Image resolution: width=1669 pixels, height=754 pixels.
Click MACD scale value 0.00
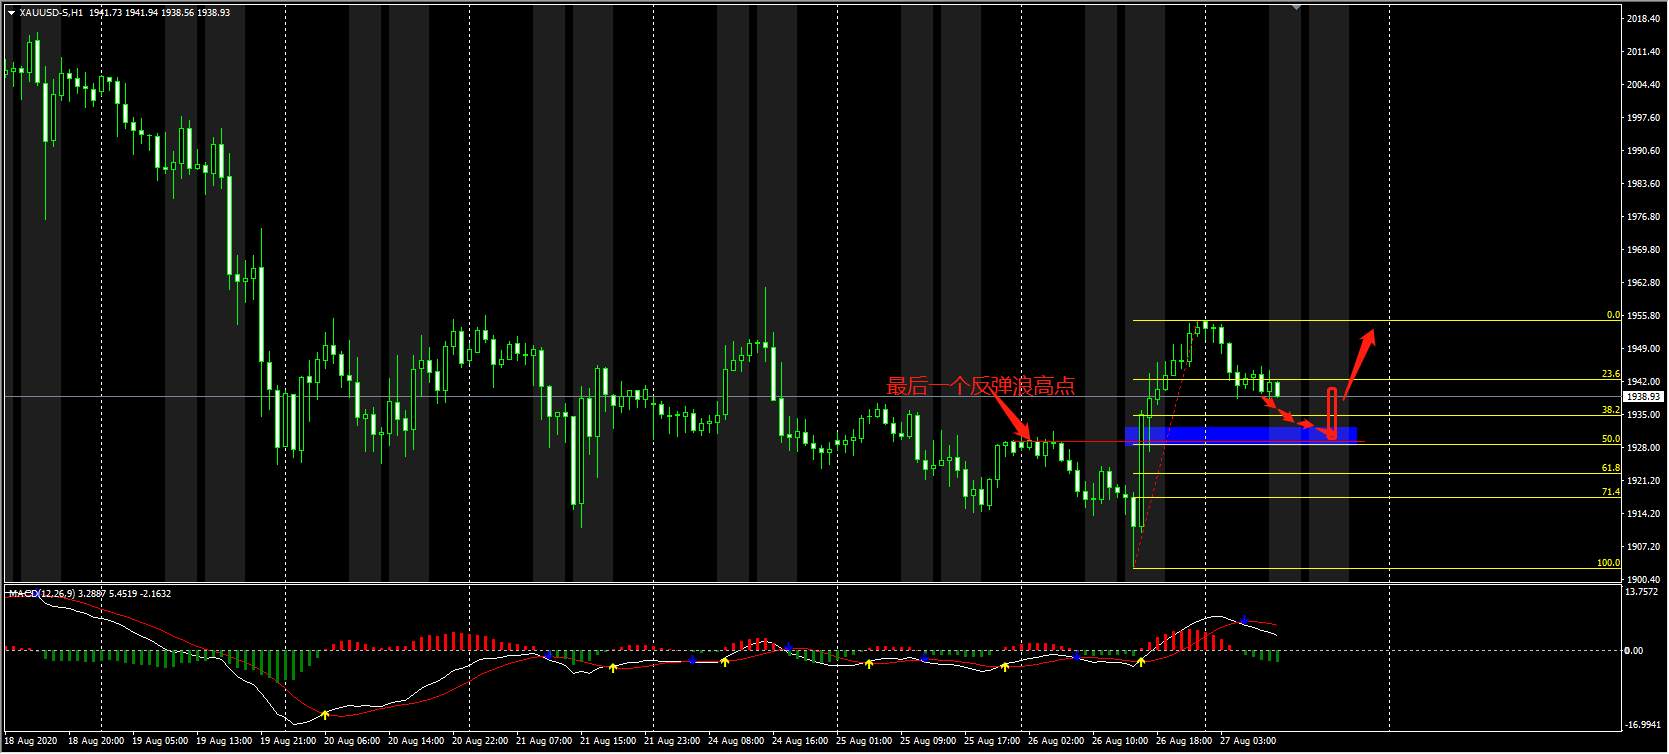(1634, 651)
